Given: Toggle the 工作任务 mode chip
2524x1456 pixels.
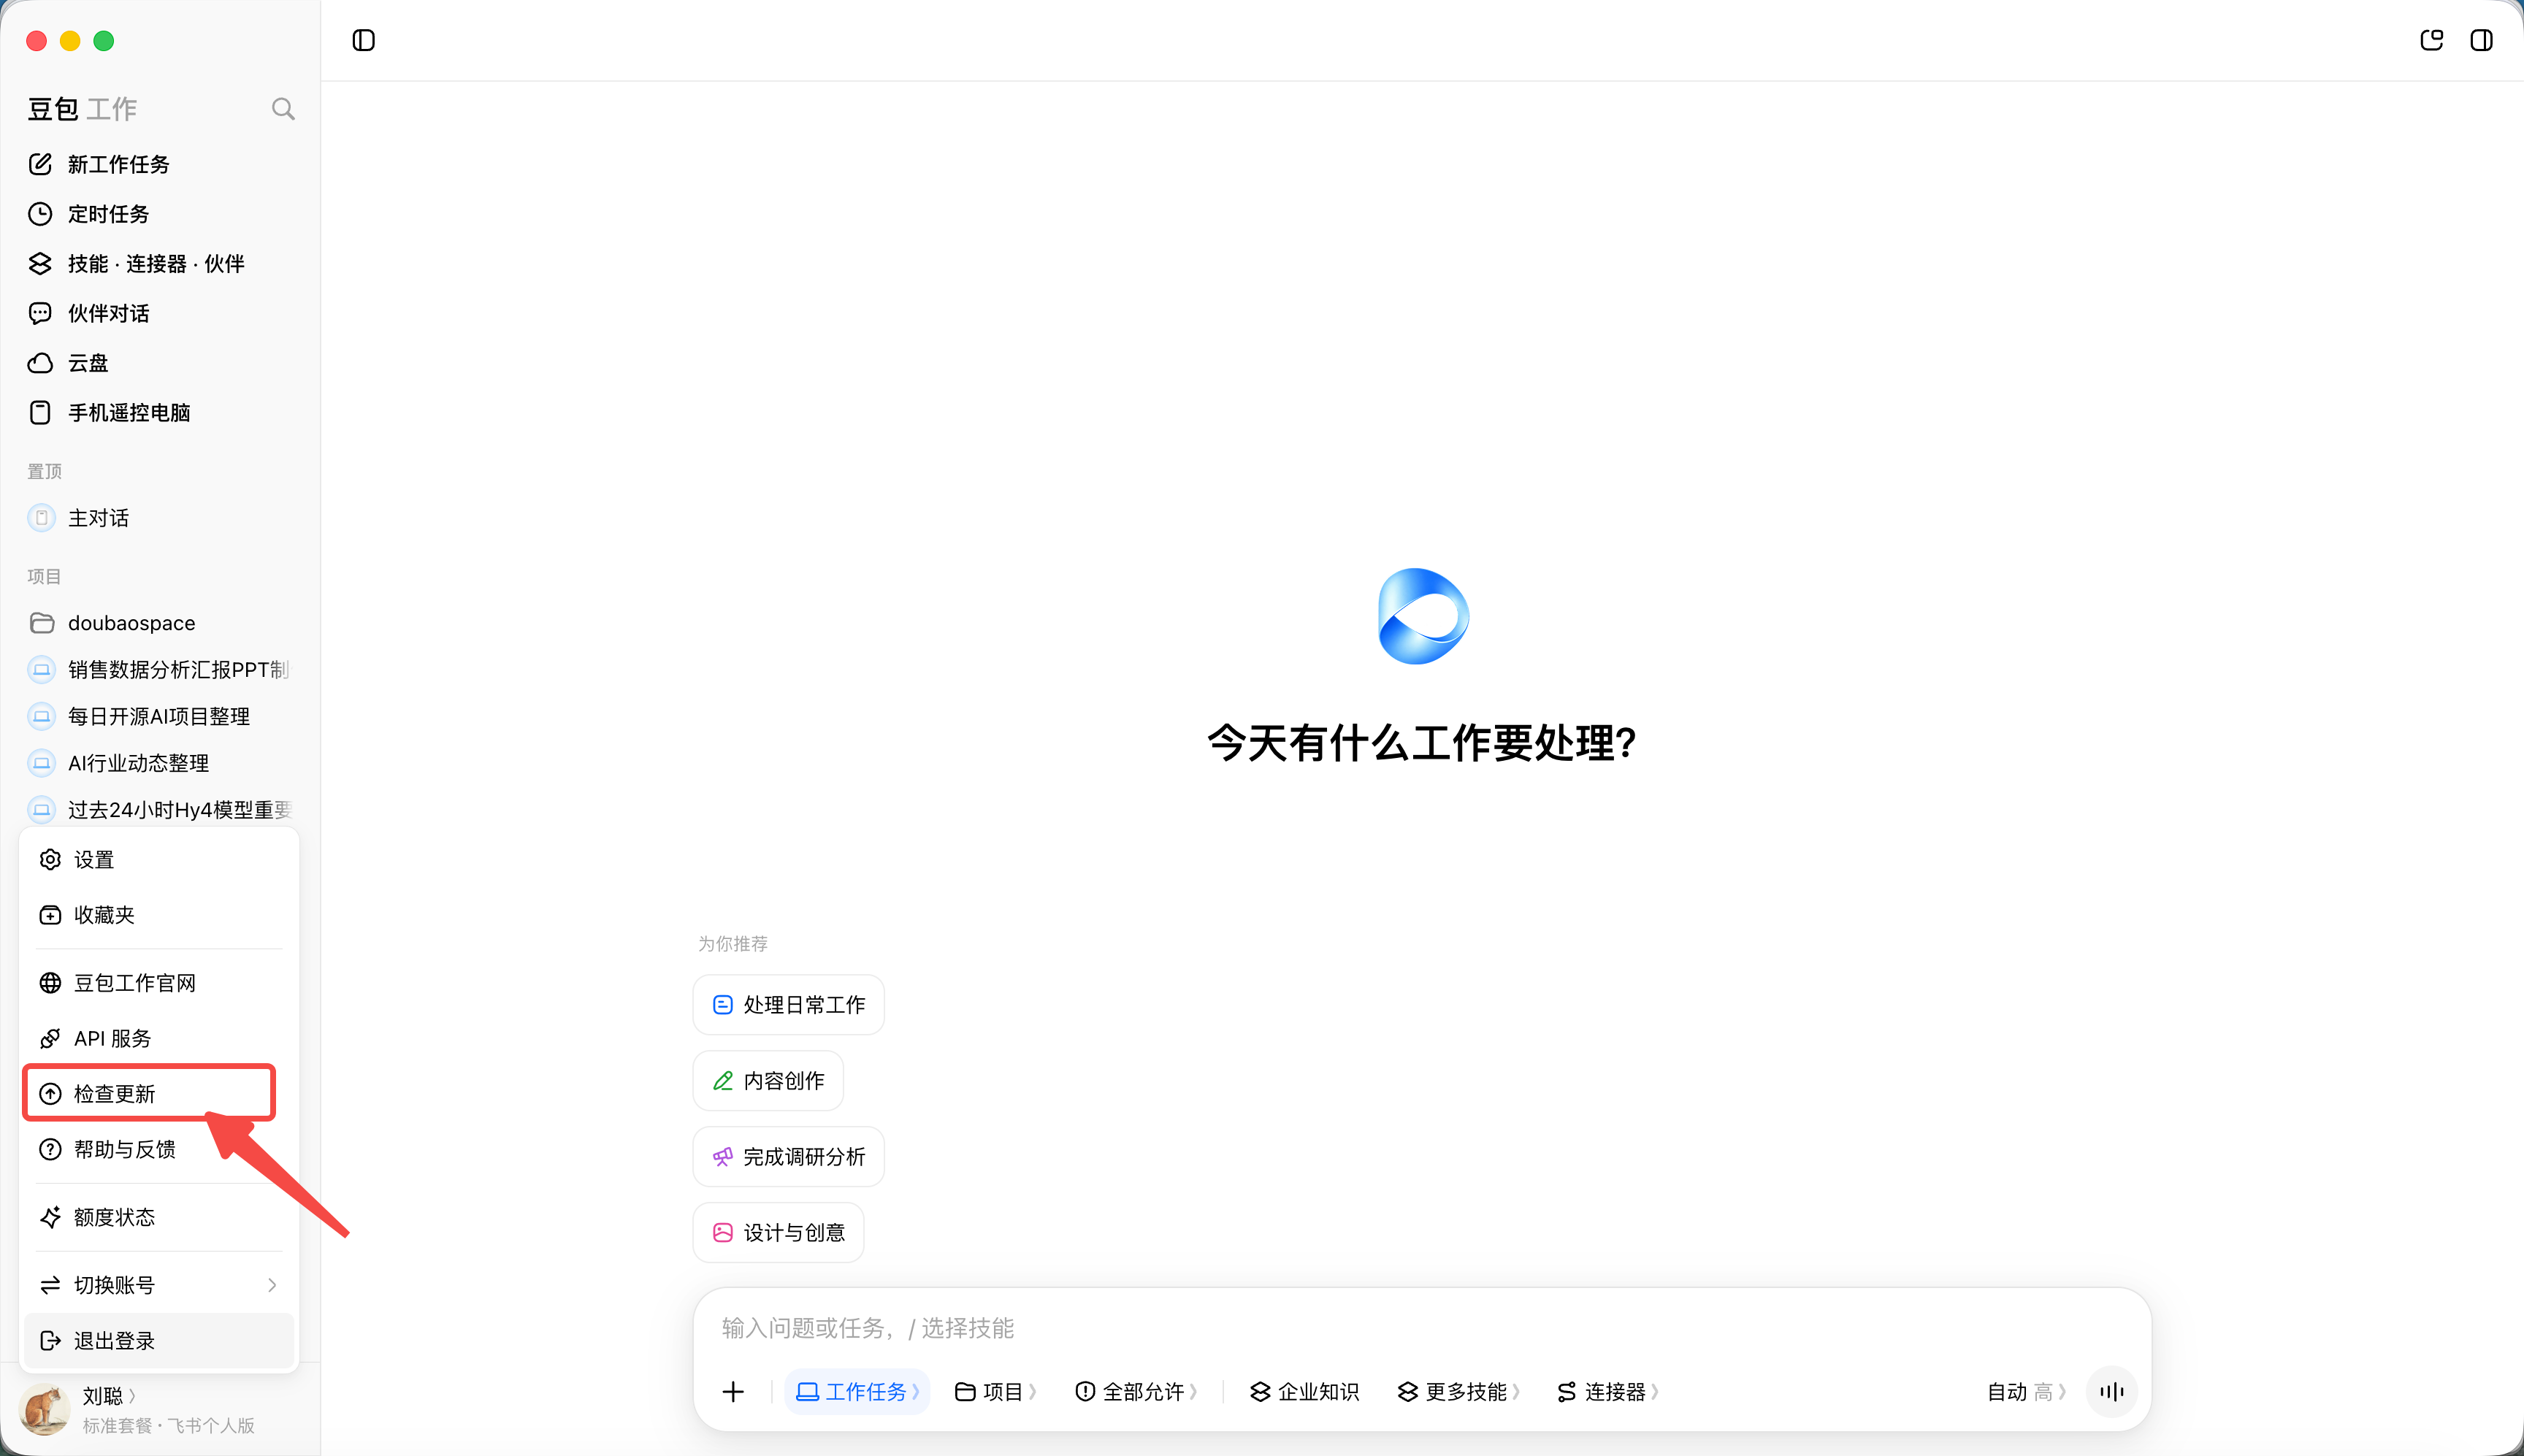Looking at the screenshot, I should [857, 1391].
